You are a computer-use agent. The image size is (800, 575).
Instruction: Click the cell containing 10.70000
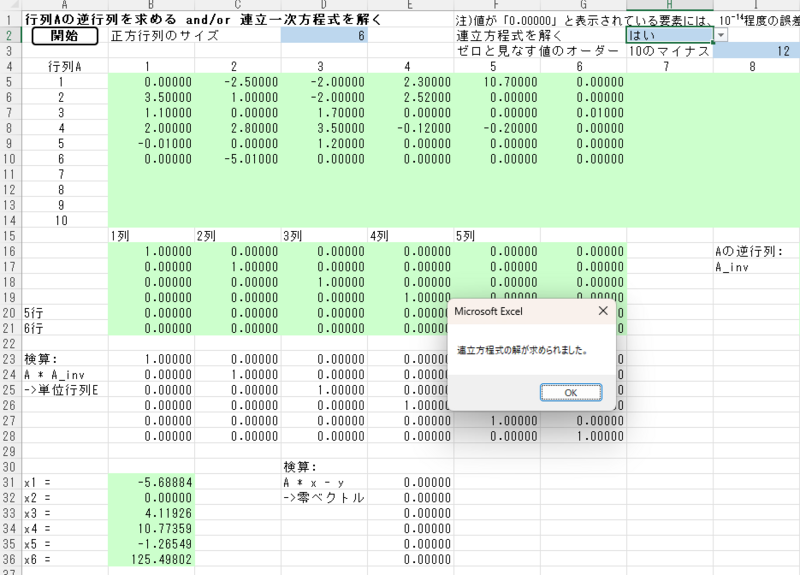tap(497, 82)
